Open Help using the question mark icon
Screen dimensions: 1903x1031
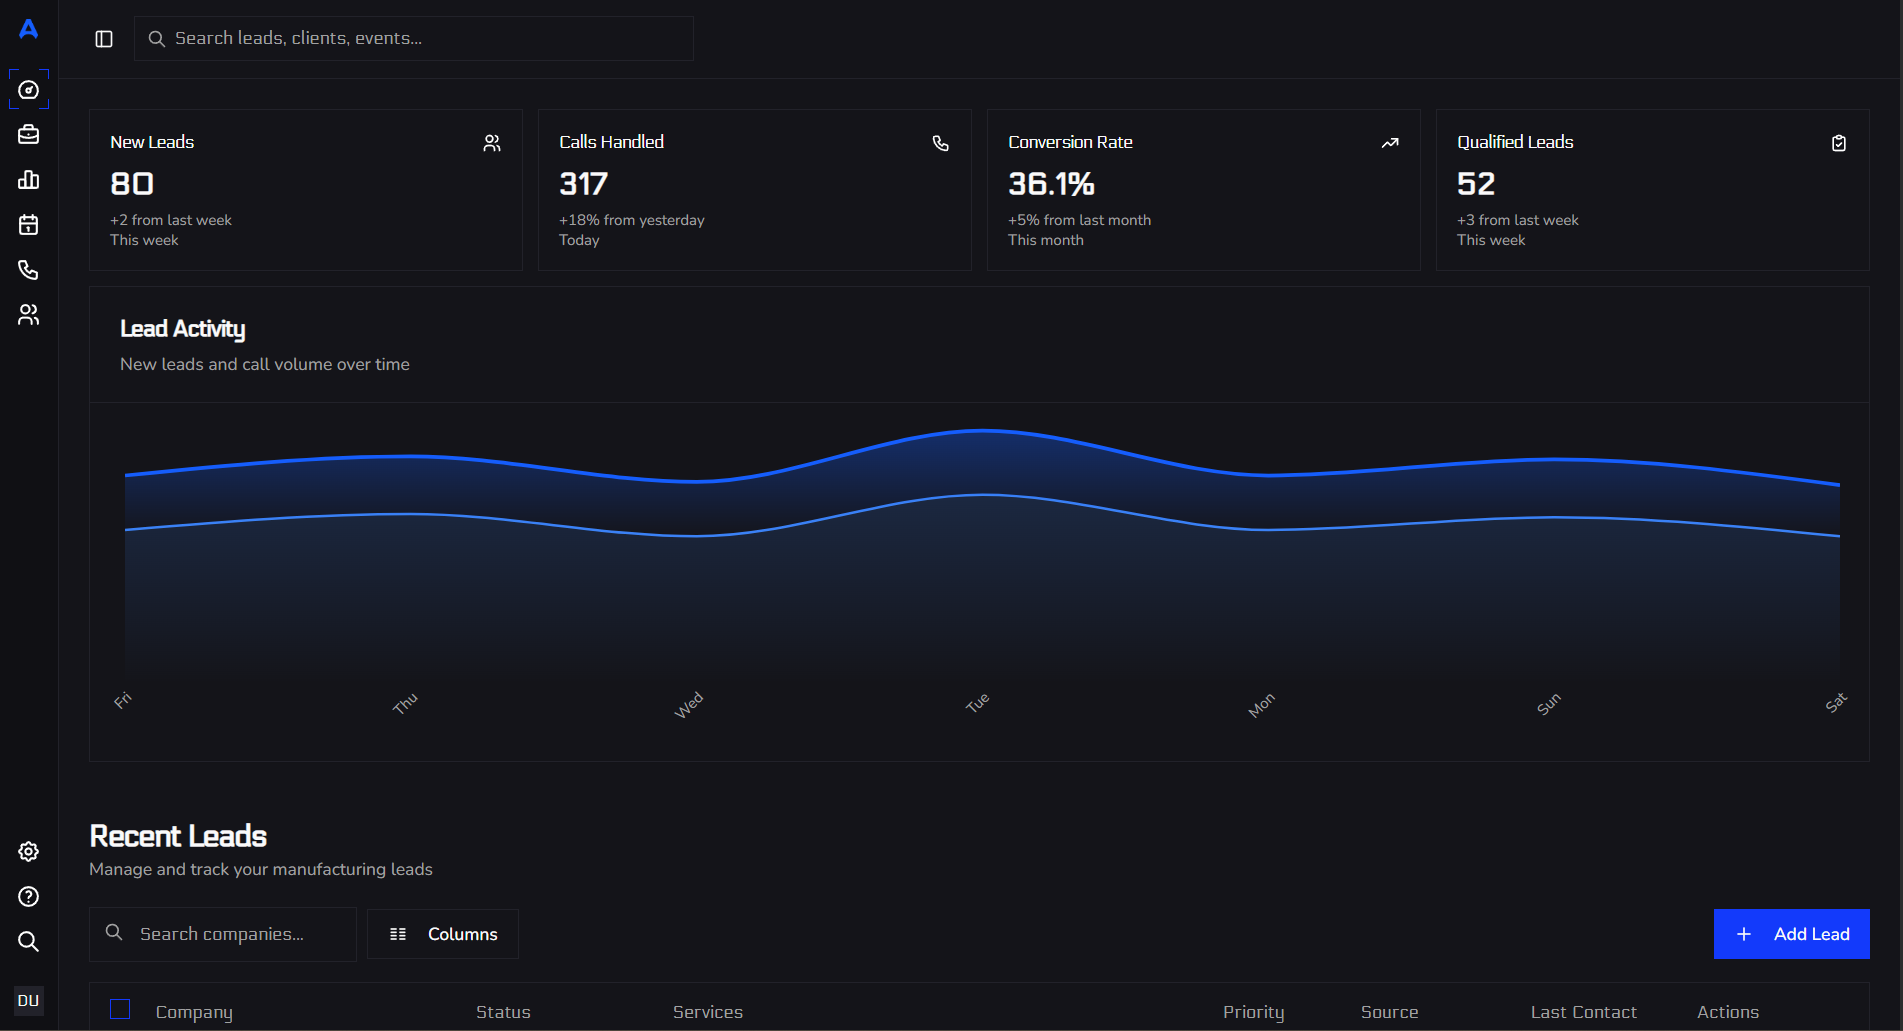(29, 896)
